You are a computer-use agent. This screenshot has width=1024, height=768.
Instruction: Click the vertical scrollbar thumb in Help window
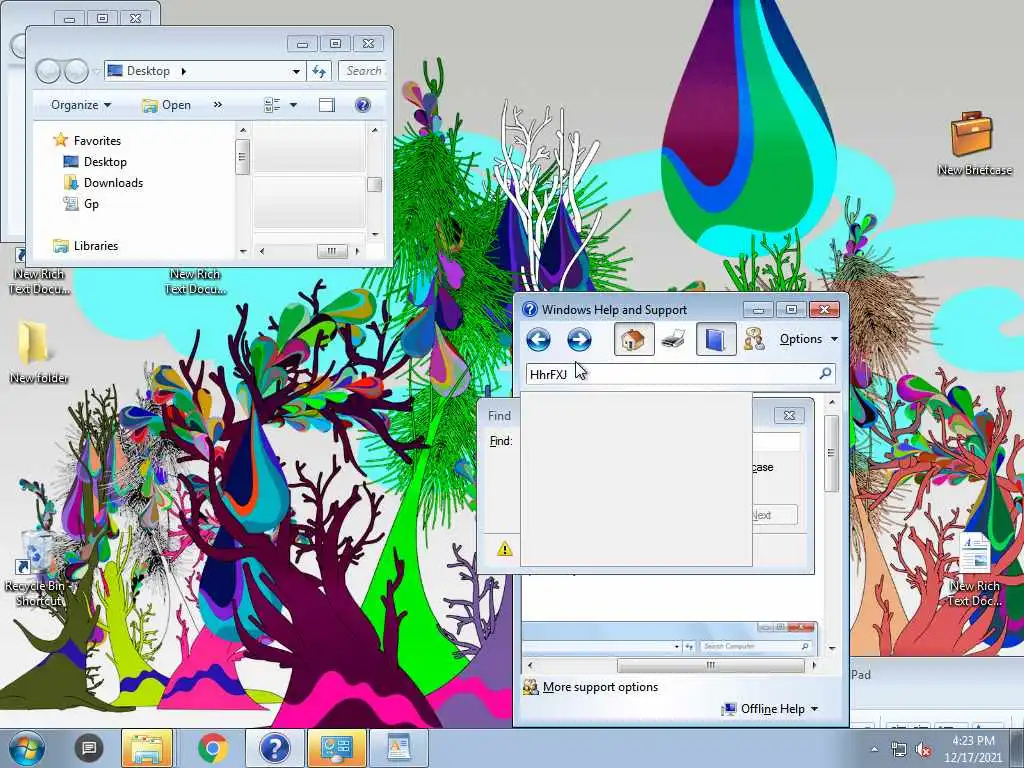tap(831, 453)
